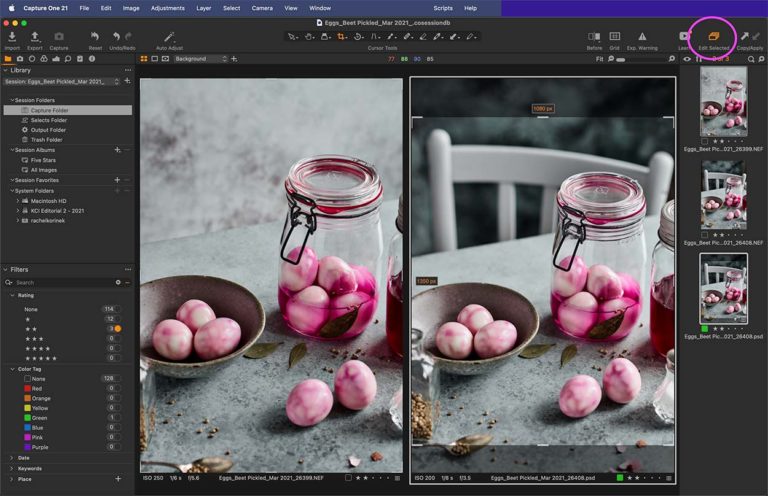Expand the Date filter section

[12, 458]
